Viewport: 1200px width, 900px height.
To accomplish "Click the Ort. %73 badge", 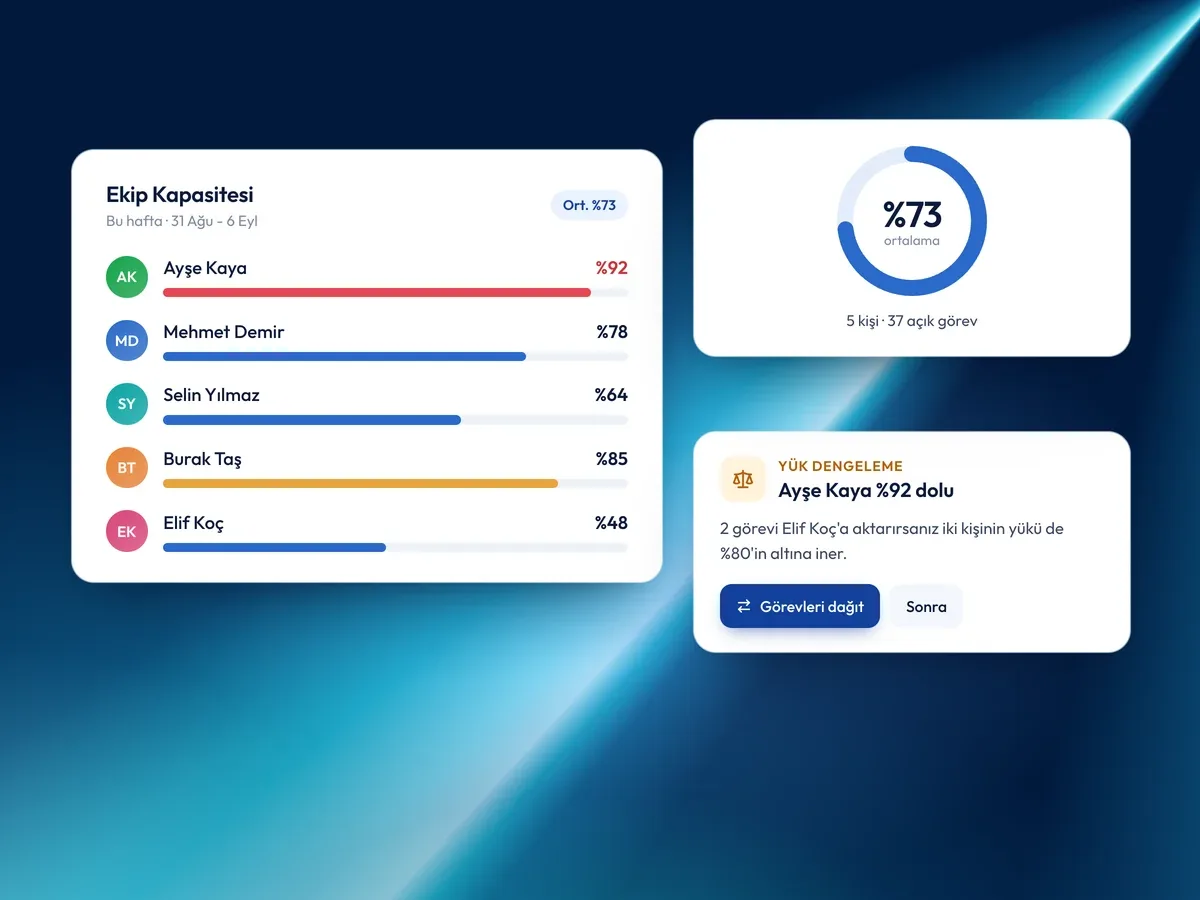I will coord(589,205).
